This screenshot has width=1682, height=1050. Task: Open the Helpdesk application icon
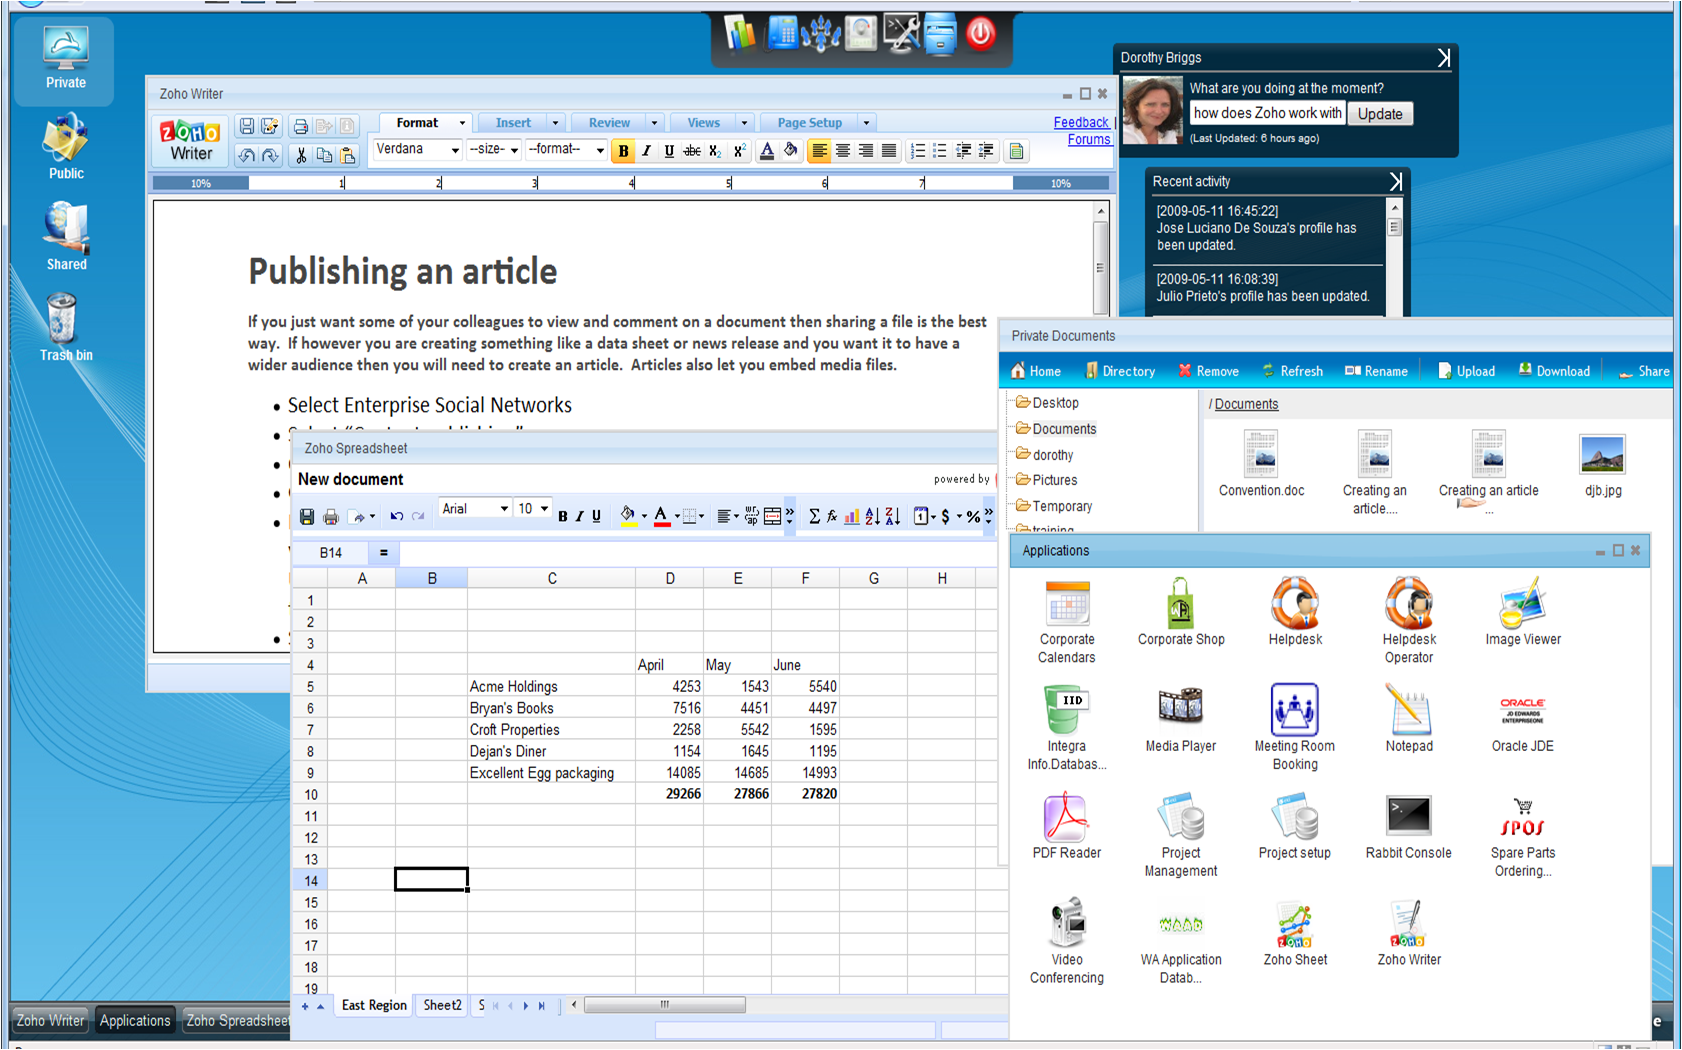coord(1295,612)
